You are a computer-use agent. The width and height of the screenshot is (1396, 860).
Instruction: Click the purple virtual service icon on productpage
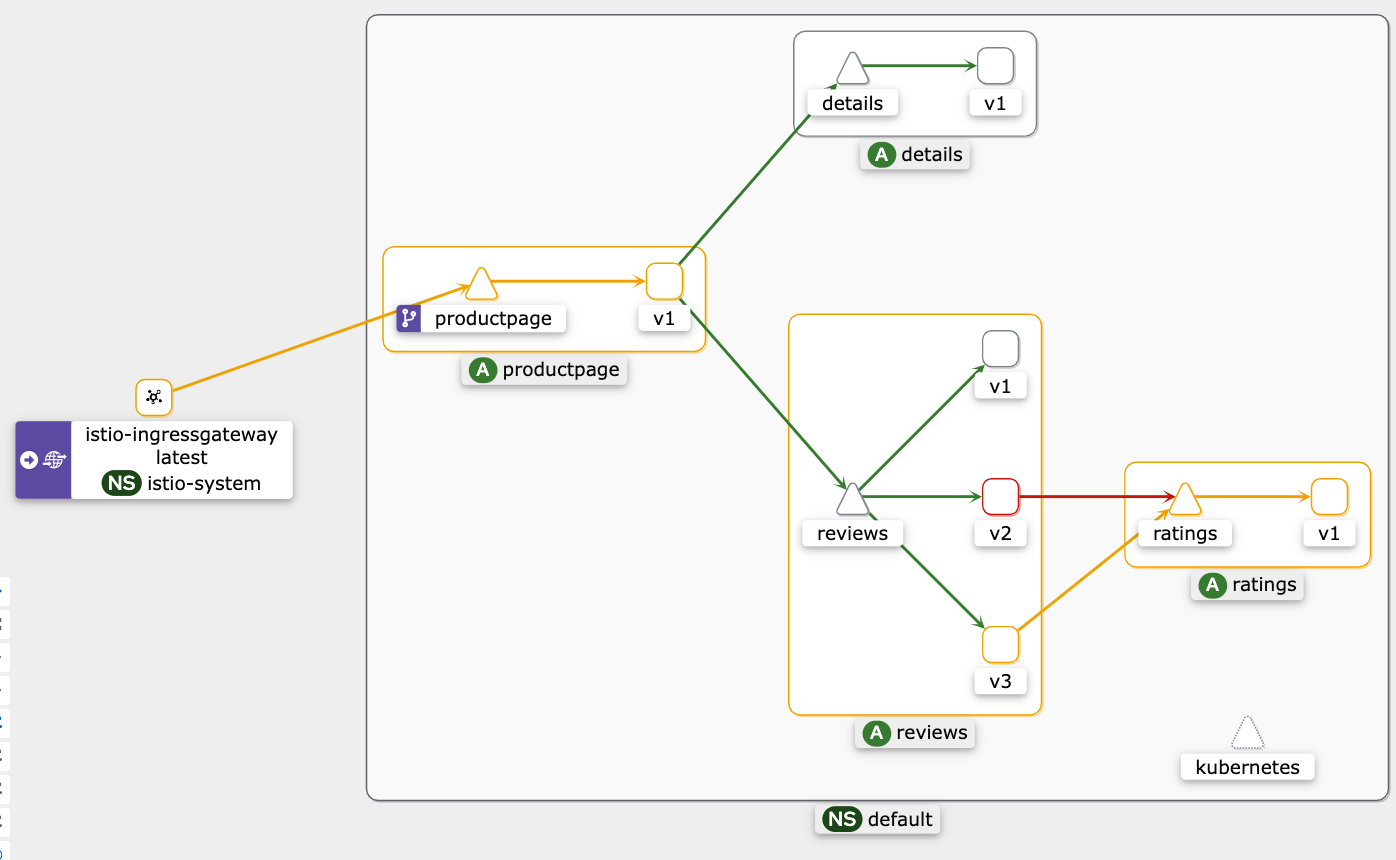(408, 319)
